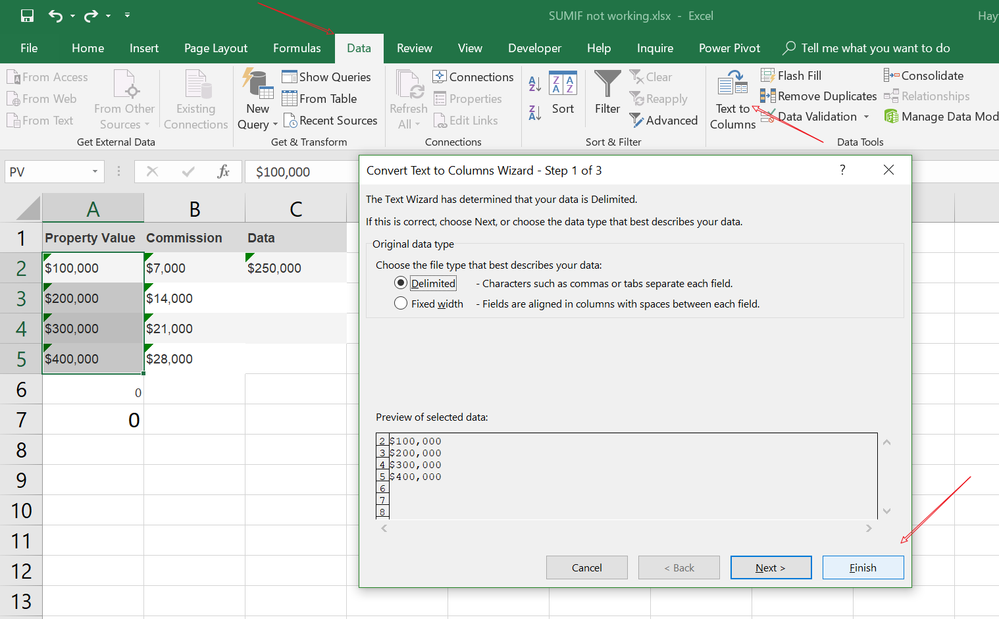This screenshot has width=999, height=619.
Task: Click Sort A to Z icon
Action: click(534, 86)
